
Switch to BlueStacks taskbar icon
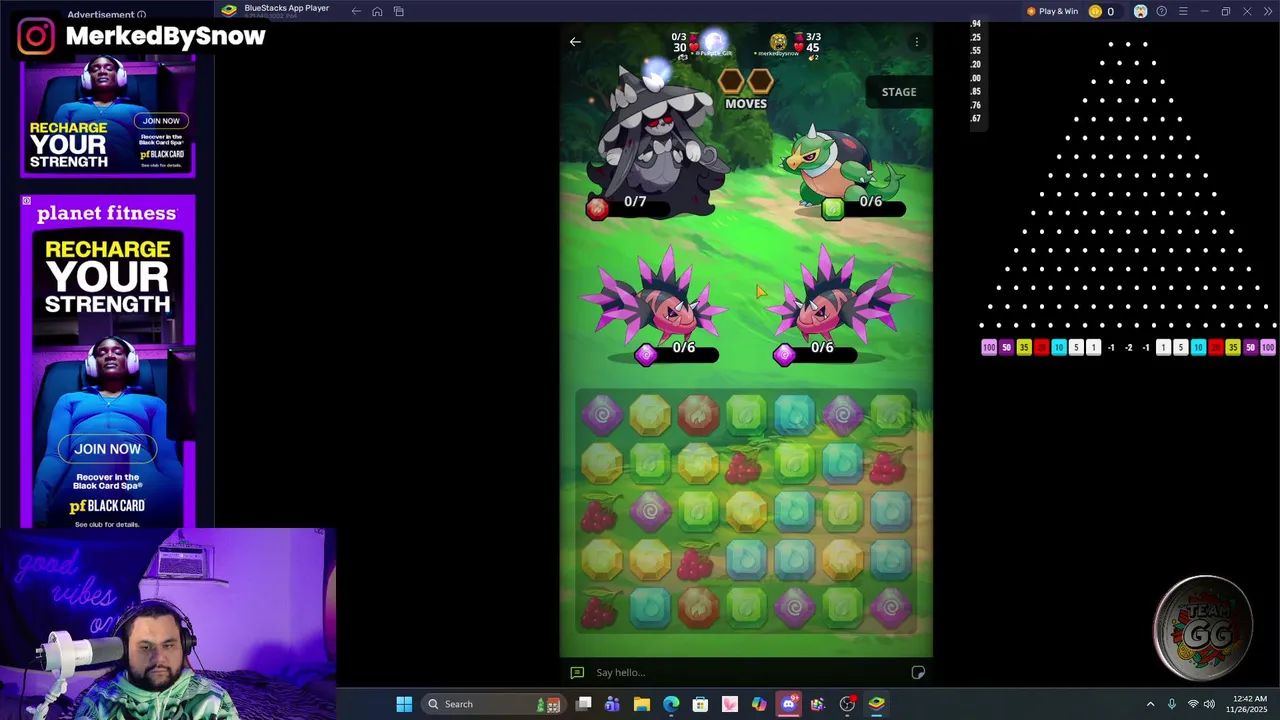pos(876,704)
